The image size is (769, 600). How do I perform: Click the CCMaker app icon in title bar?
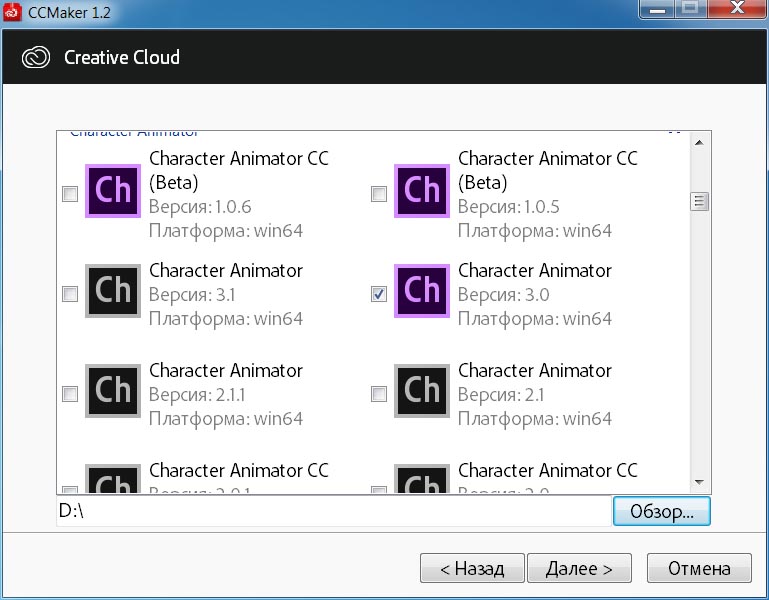coord(12,12)
